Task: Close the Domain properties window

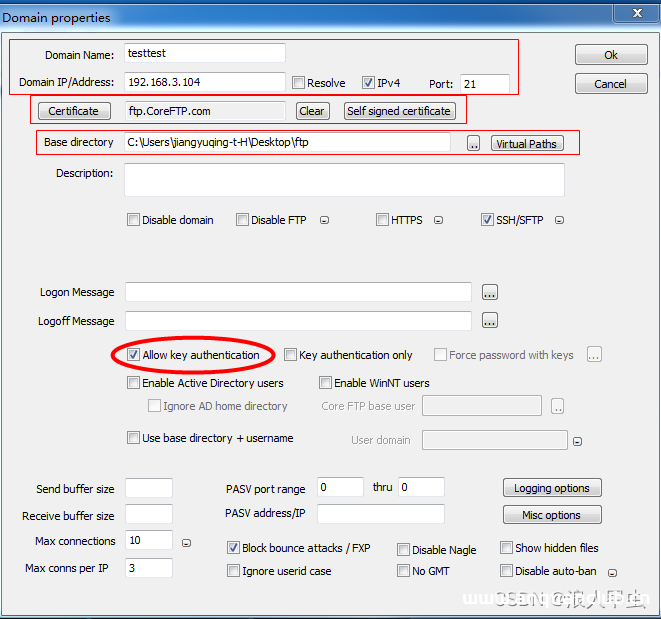Action: click(x=635, y=13)
